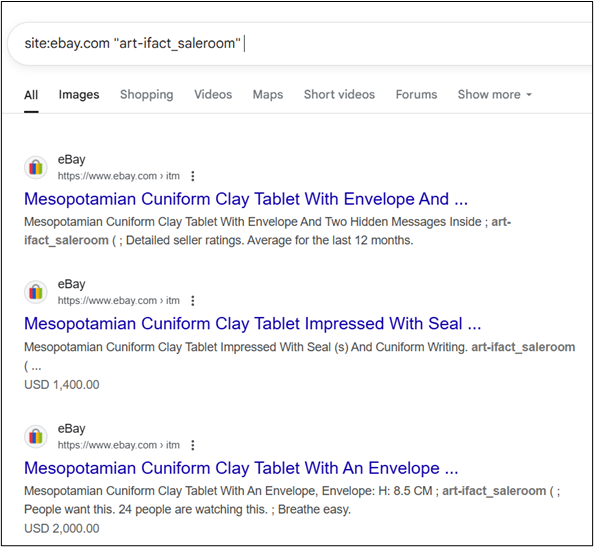
Task: Expand the Show more dropdown
Action: point(495,95)
